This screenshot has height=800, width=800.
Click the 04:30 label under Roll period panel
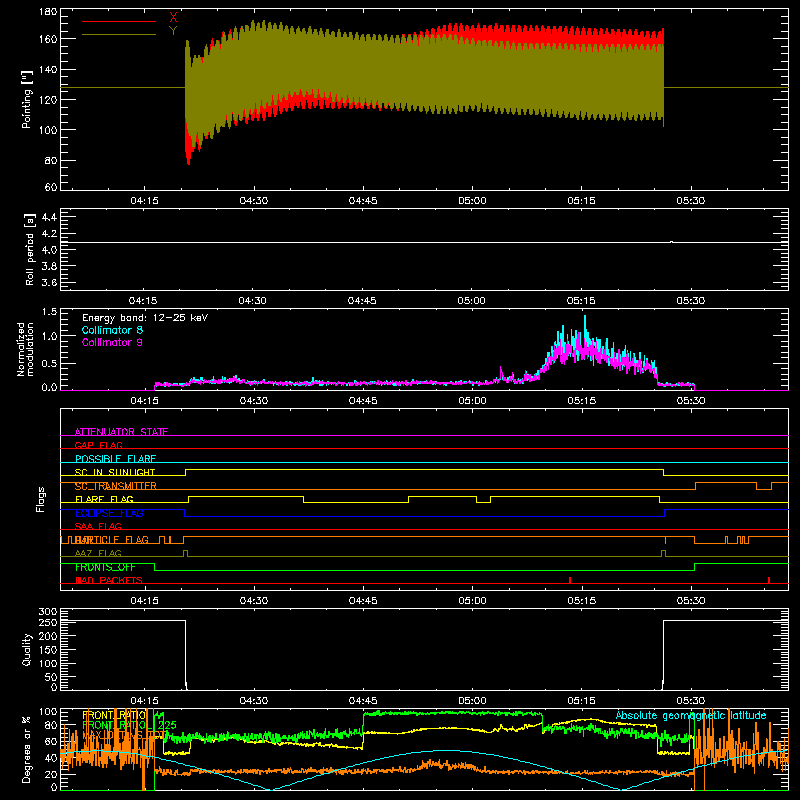pyautogui.click(x=253, y=301)
